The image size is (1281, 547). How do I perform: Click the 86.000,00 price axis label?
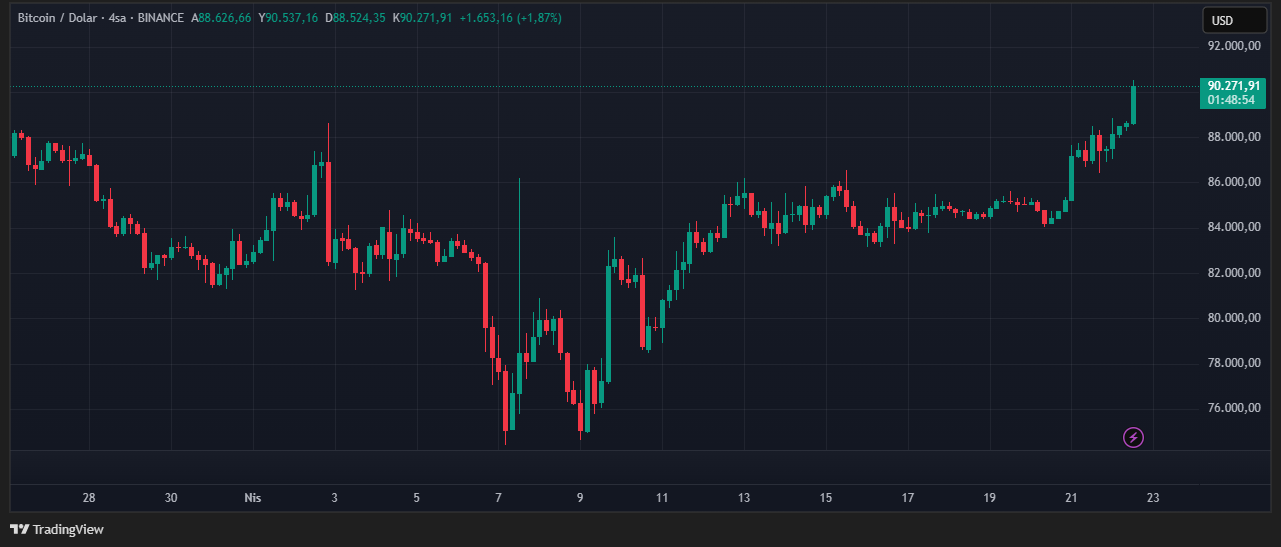1232,182
